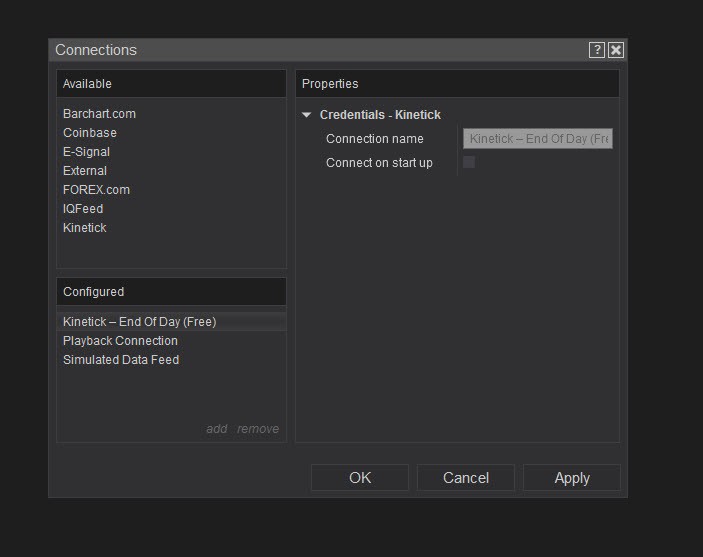Select Kinetick – End Of Day (Free) configured connection
Screen dimensions: 703x557
pyautogui.click(x=139, y=322)
